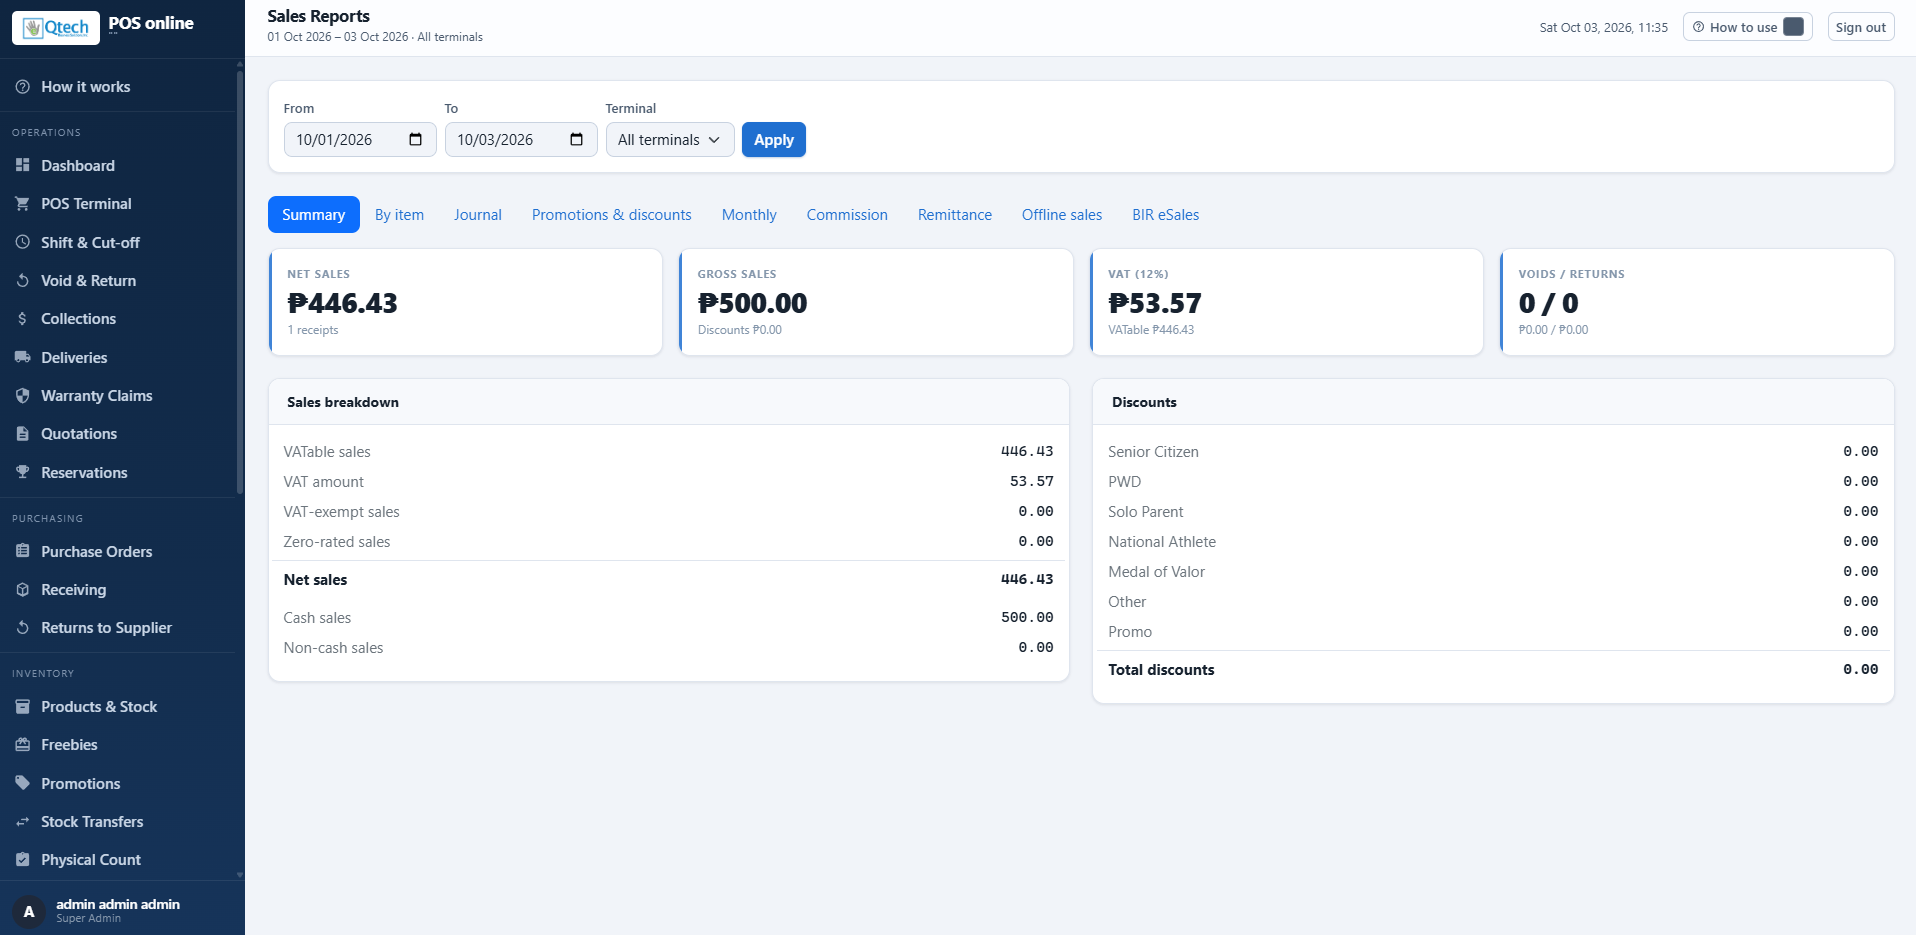This screenshot has height=935, width=1916.
Task: Click the Stock Transfers arrows icon
Action: [x=22, y=821]
